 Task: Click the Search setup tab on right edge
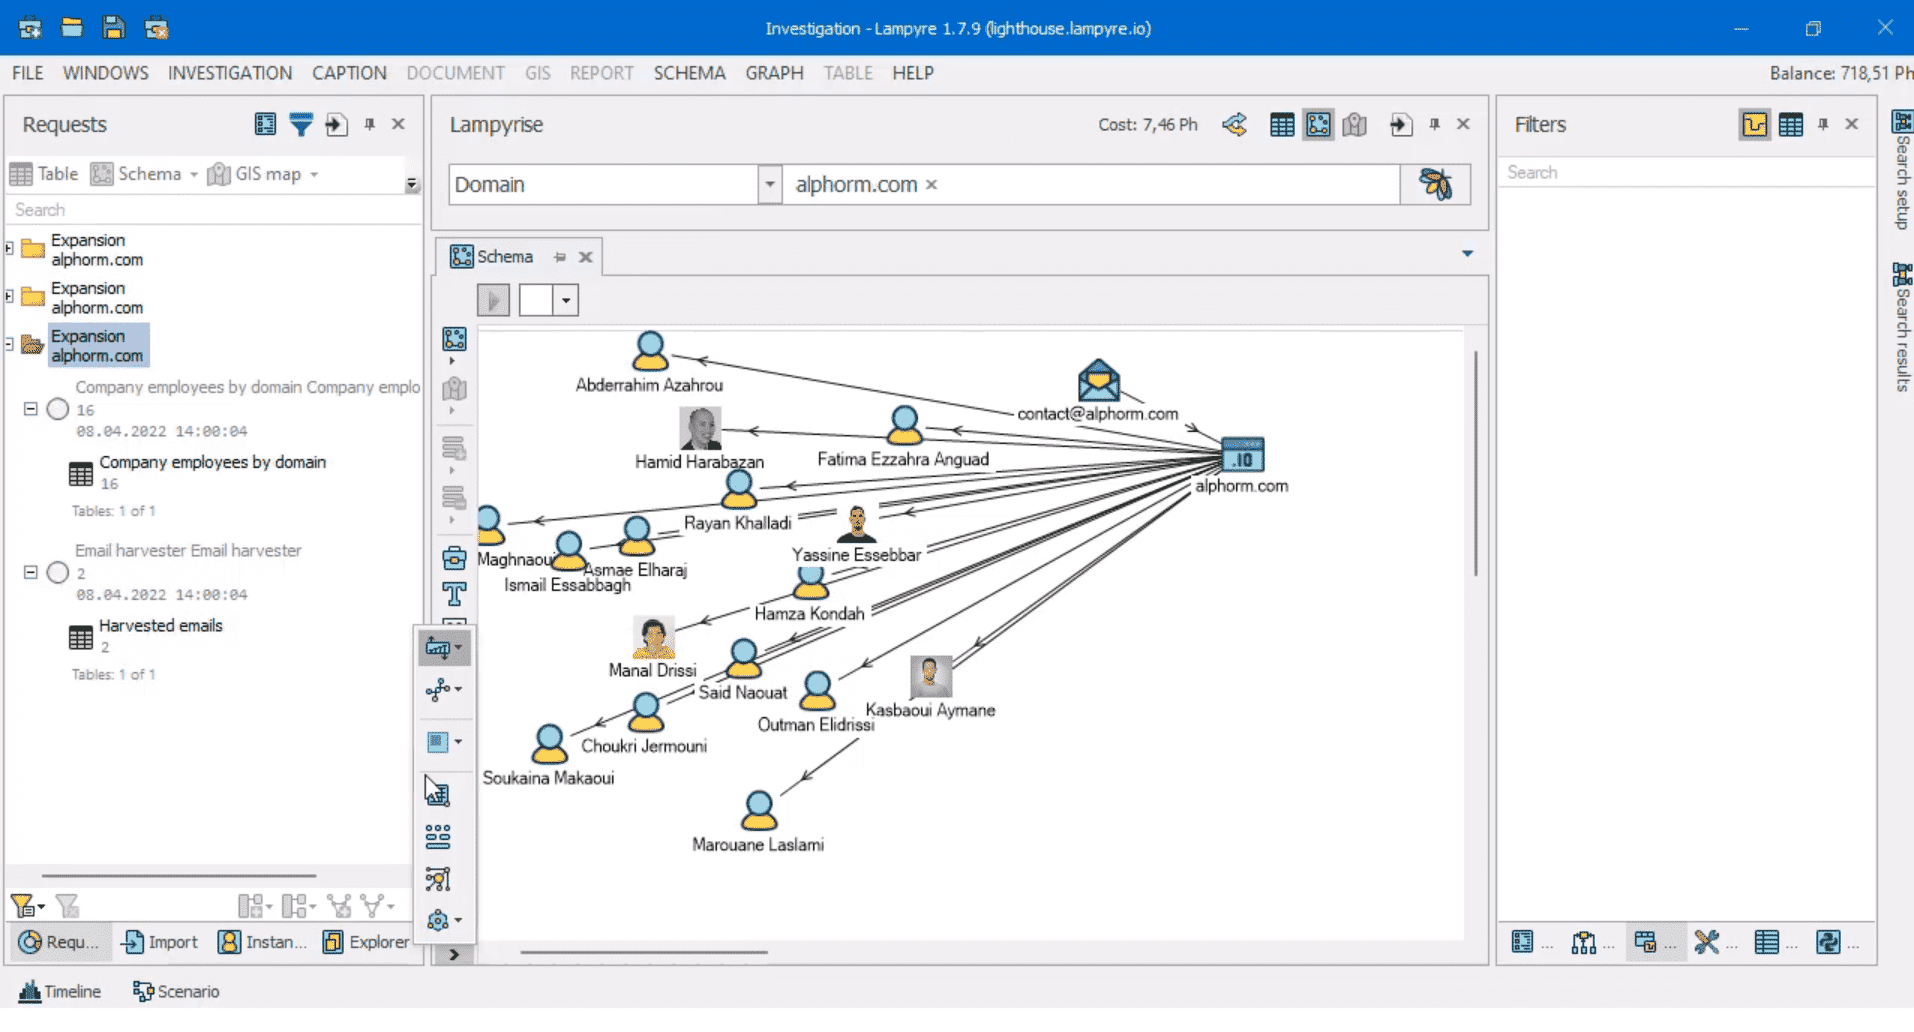[x=1901, y=170]
